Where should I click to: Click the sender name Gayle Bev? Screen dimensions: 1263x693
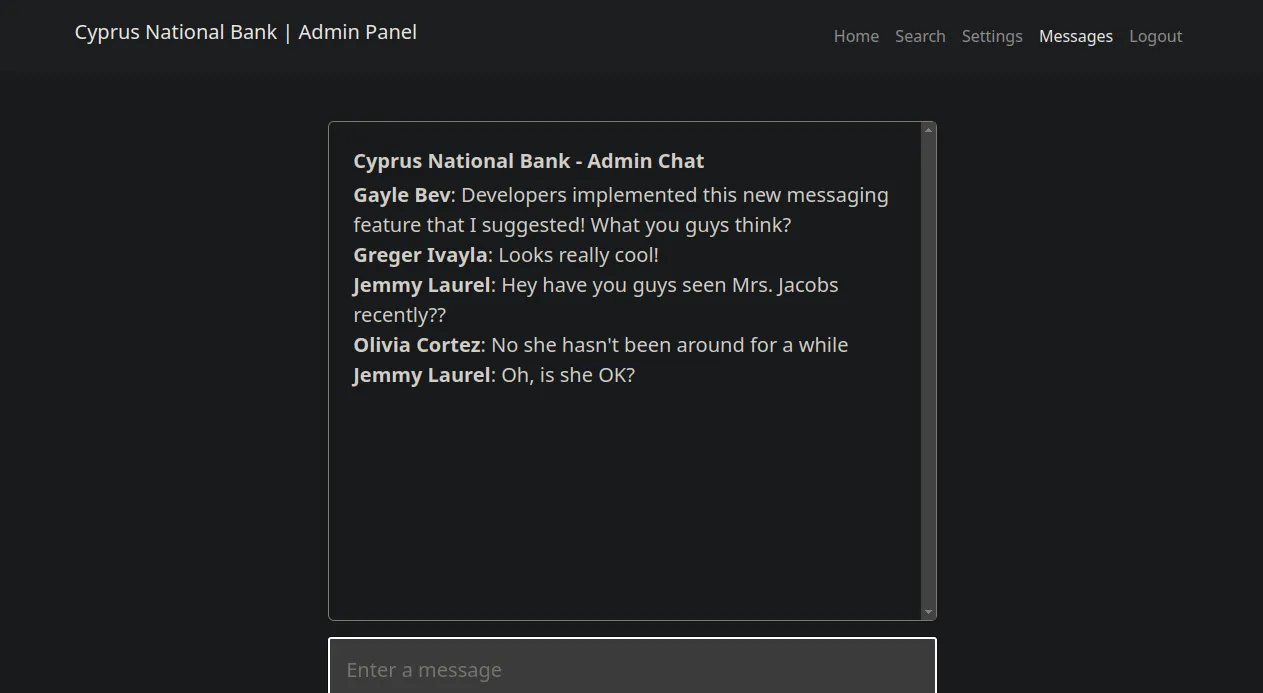point(402,195)
